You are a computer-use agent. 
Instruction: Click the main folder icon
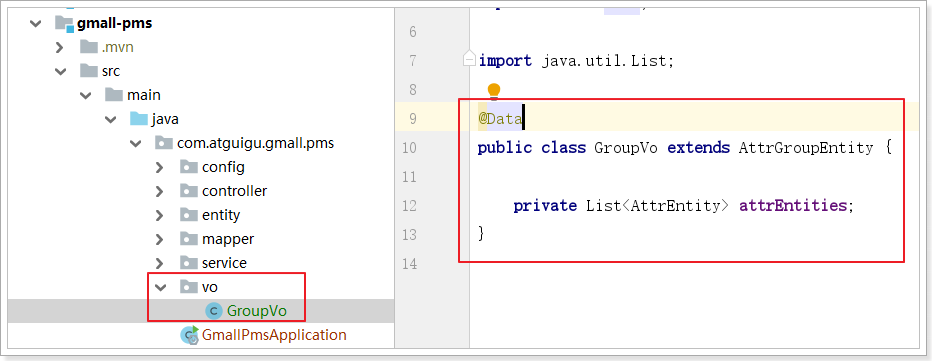[114, 95]
